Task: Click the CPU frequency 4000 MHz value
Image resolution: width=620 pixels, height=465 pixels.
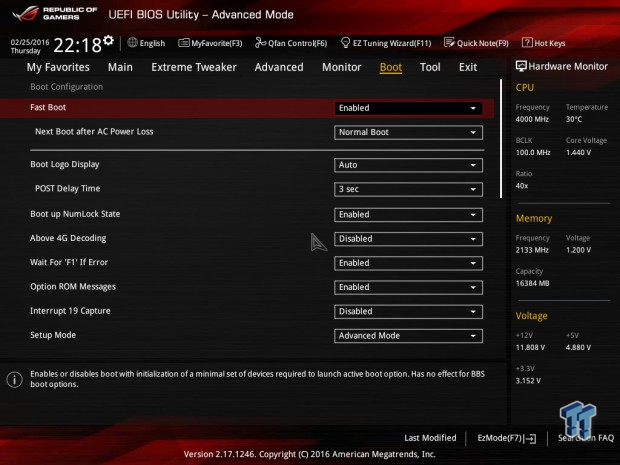Action: tap(532, 119)
